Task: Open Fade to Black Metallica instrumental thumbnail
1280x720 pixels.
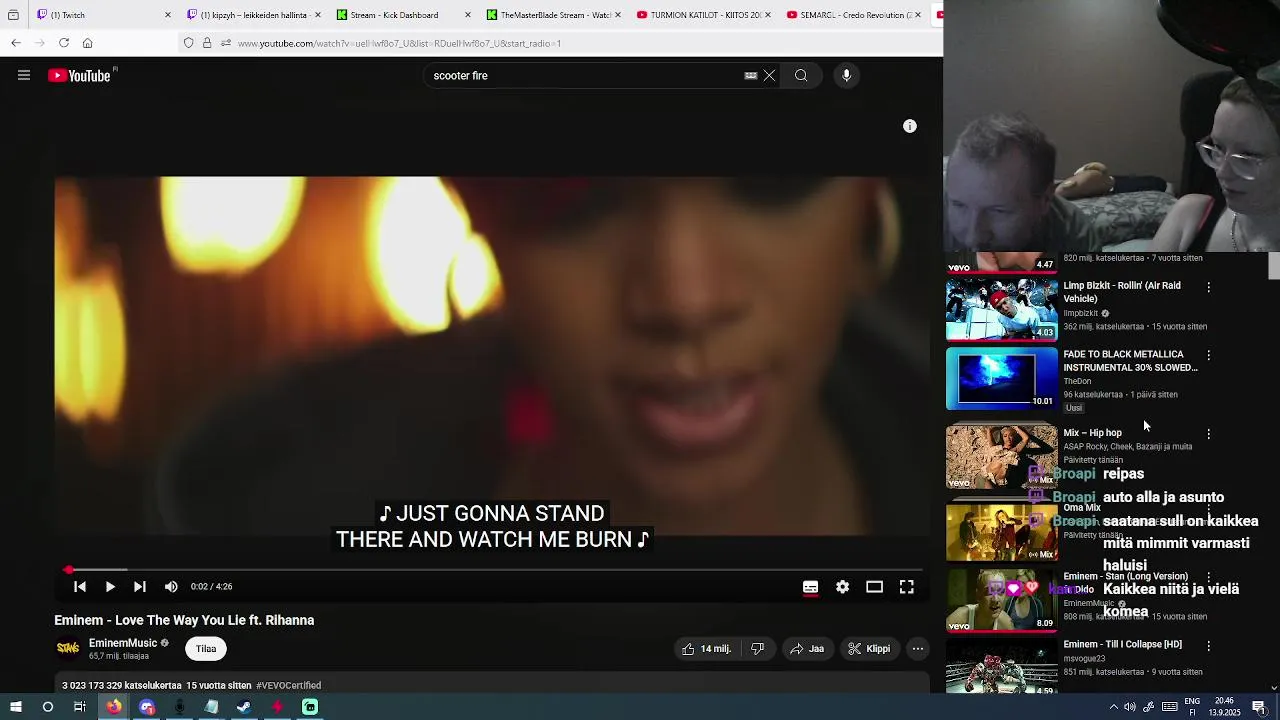Action: [1002, 379]
